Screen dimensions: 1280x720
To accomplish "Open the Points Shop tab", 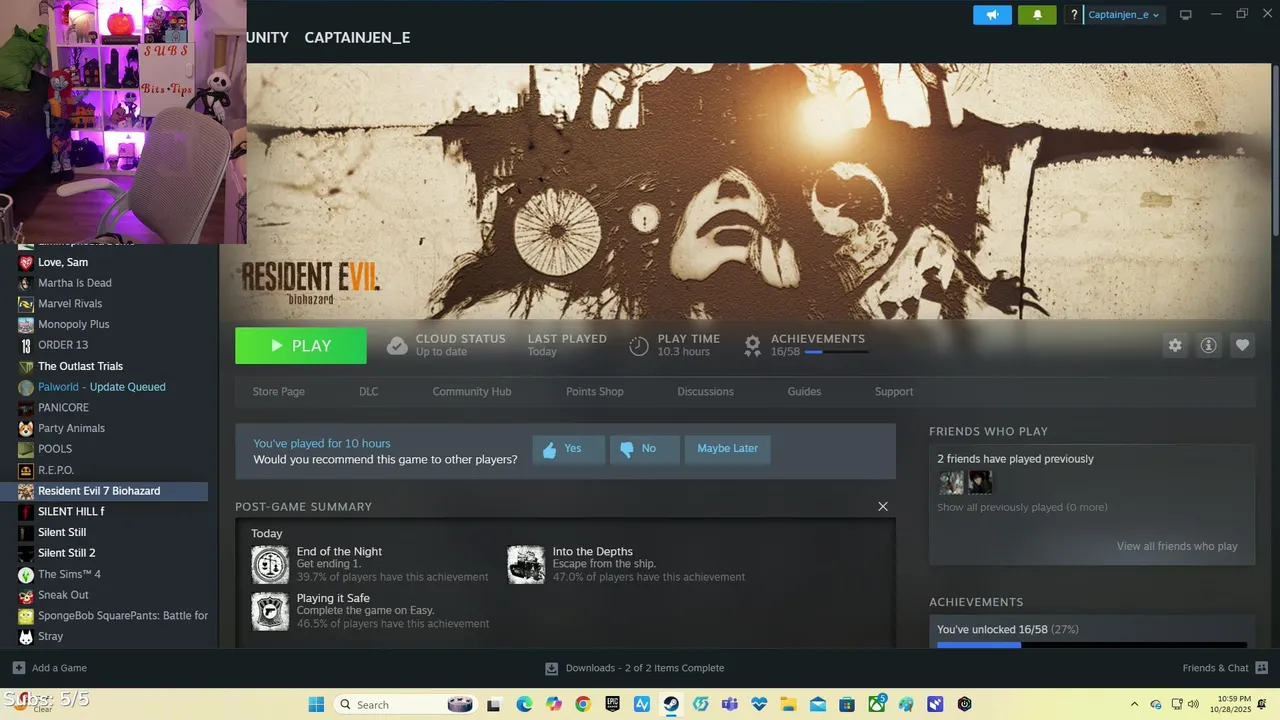I will (595, 392).
